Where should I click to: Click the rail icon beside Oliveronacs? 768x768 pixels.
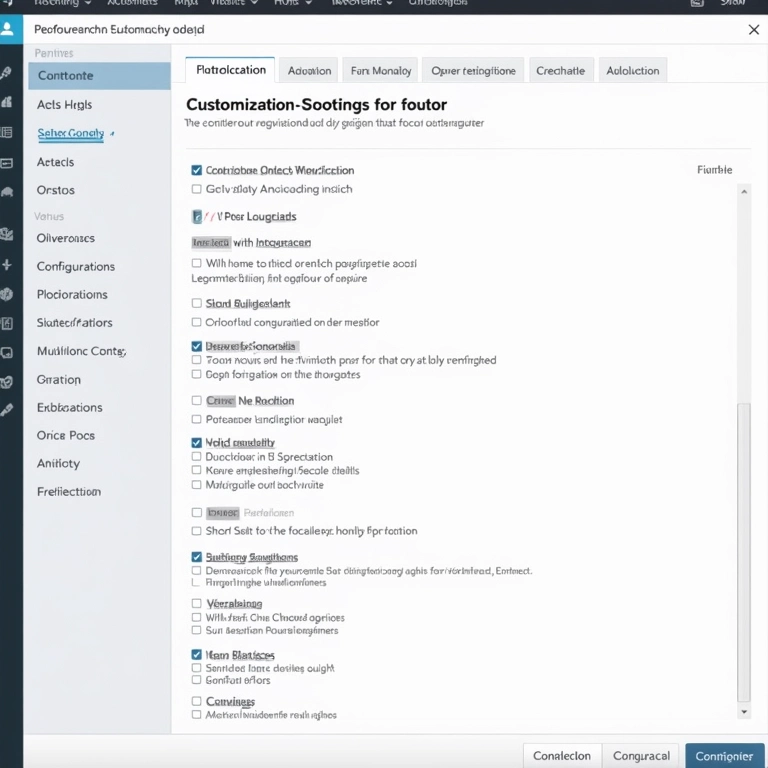tap(6, 234)
